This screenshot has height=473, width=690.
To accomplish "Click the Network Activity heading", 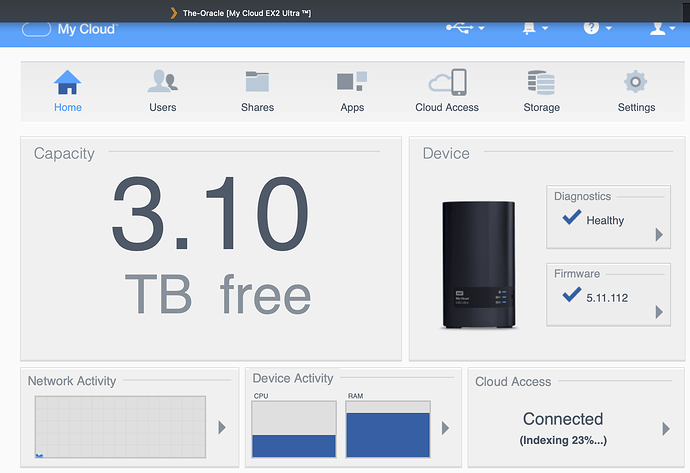I will [x=72, y=381].
